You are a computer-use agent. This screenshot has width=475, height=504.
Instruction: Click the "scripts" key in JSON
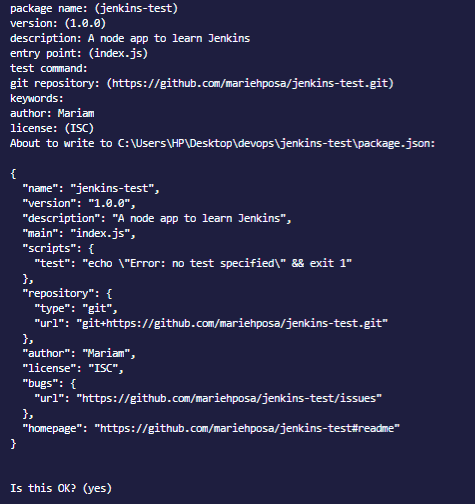46,248
